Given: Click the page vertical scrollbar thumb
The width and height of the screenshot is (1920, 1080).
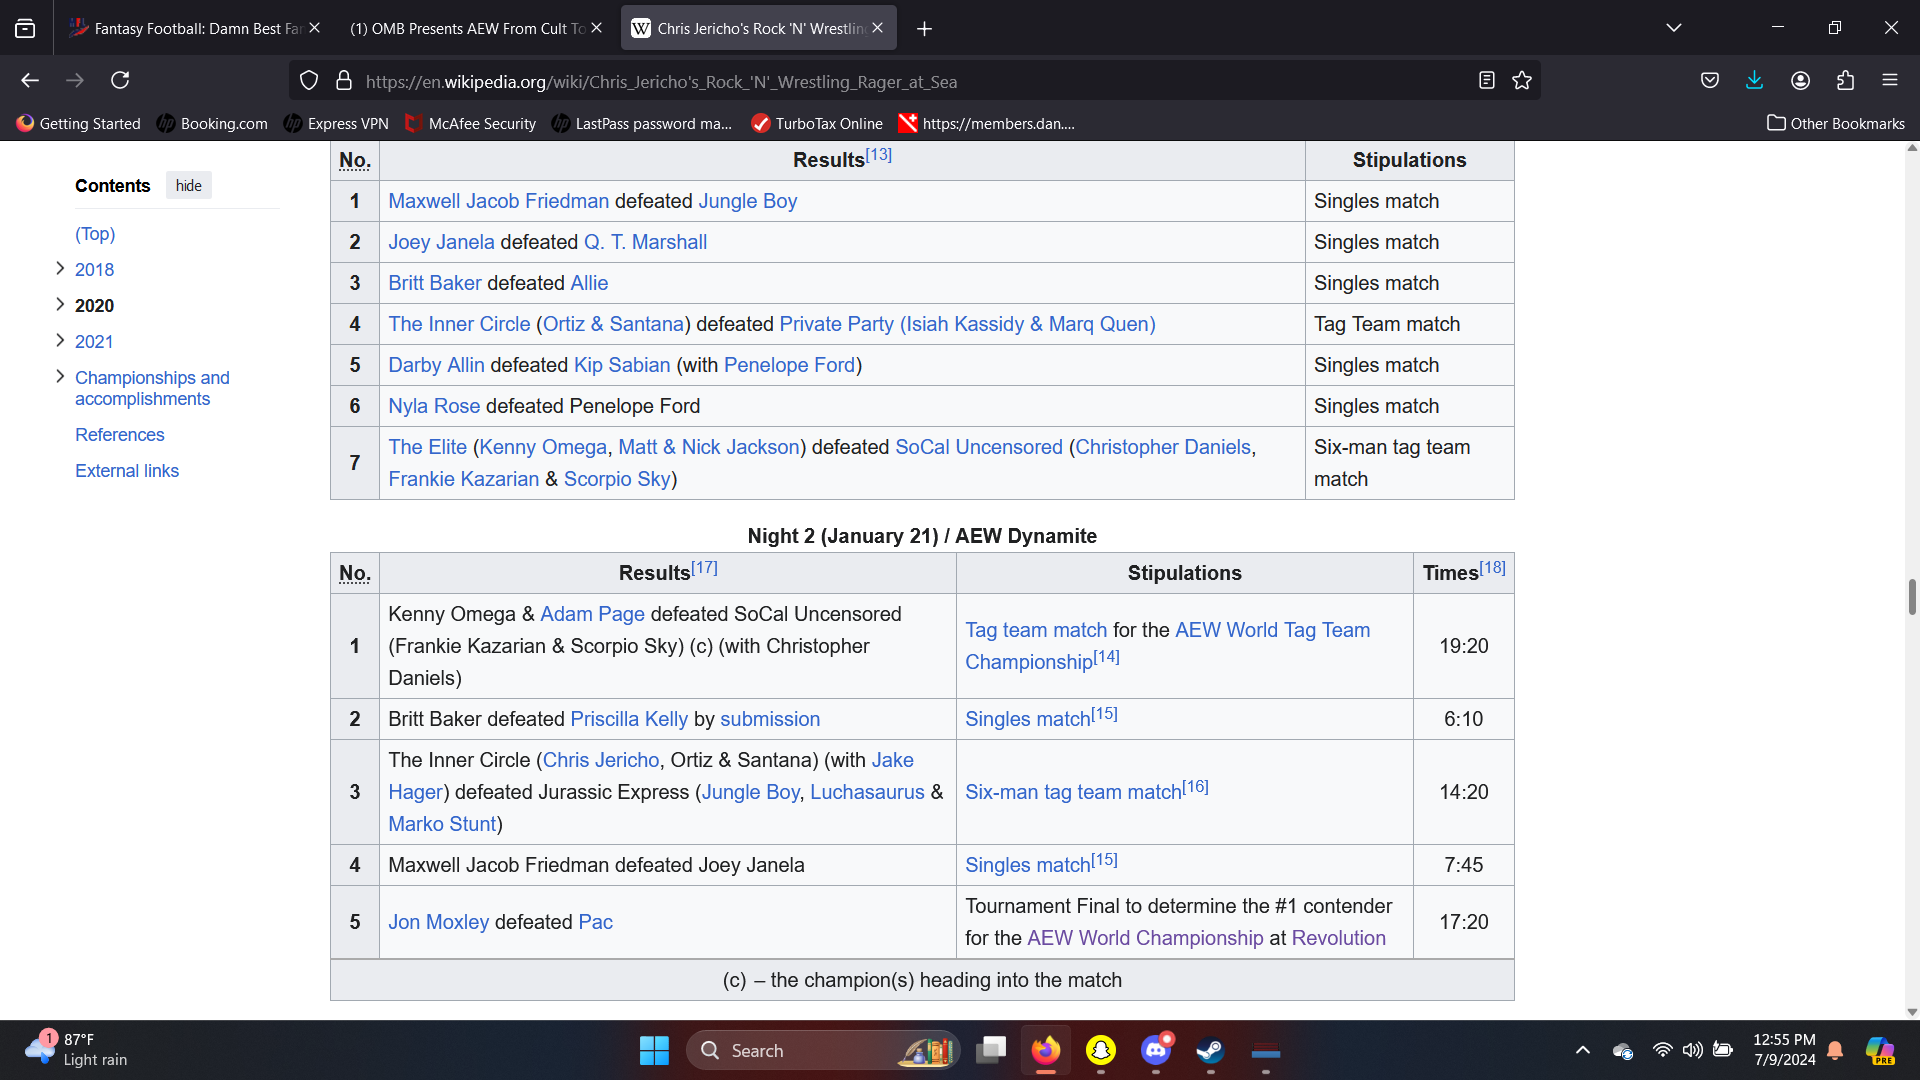Looking at the screenshot, I should coord(1912,597).
